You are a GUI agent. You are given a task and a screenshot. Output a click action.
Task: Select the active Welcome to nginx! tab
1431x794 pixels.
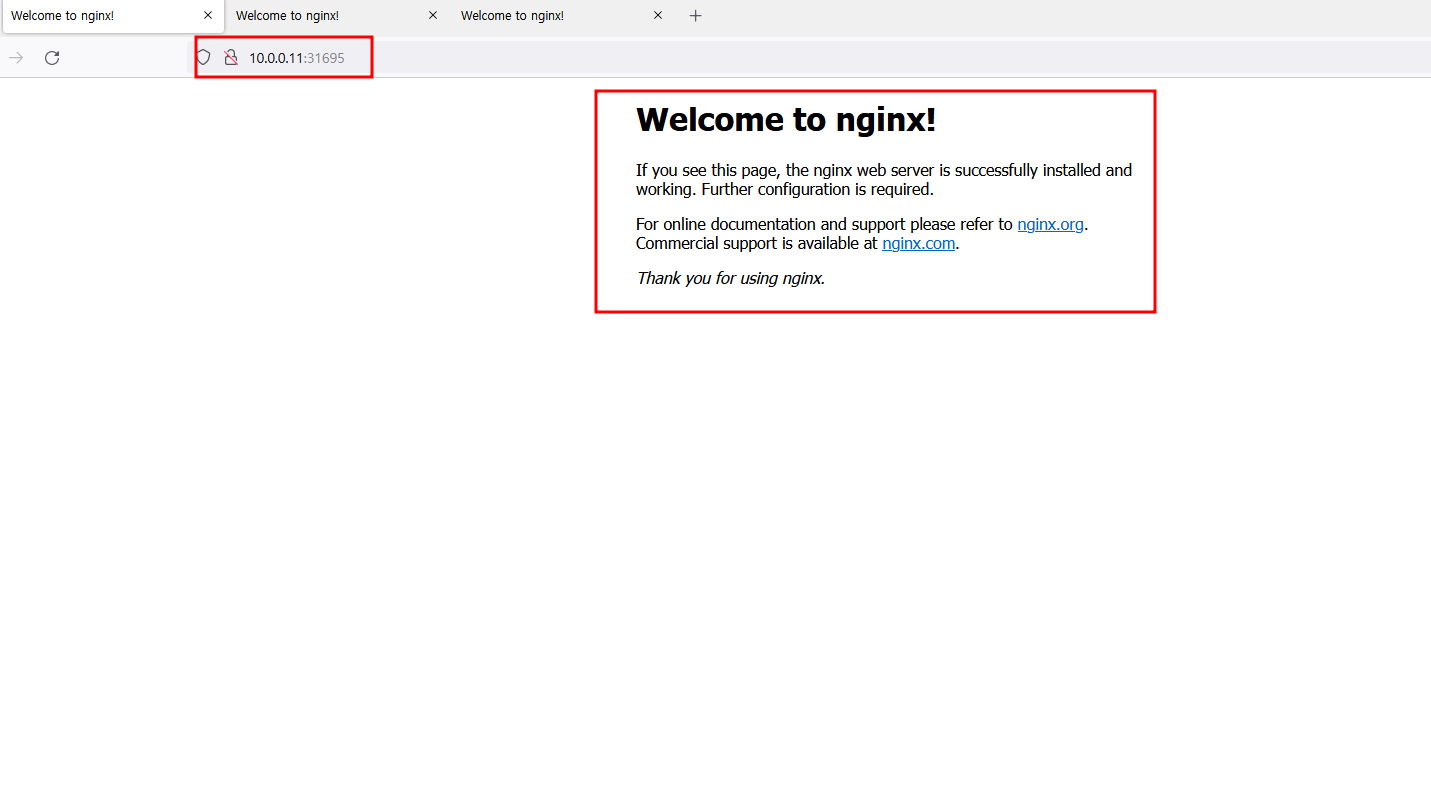(x=112, y=16)
